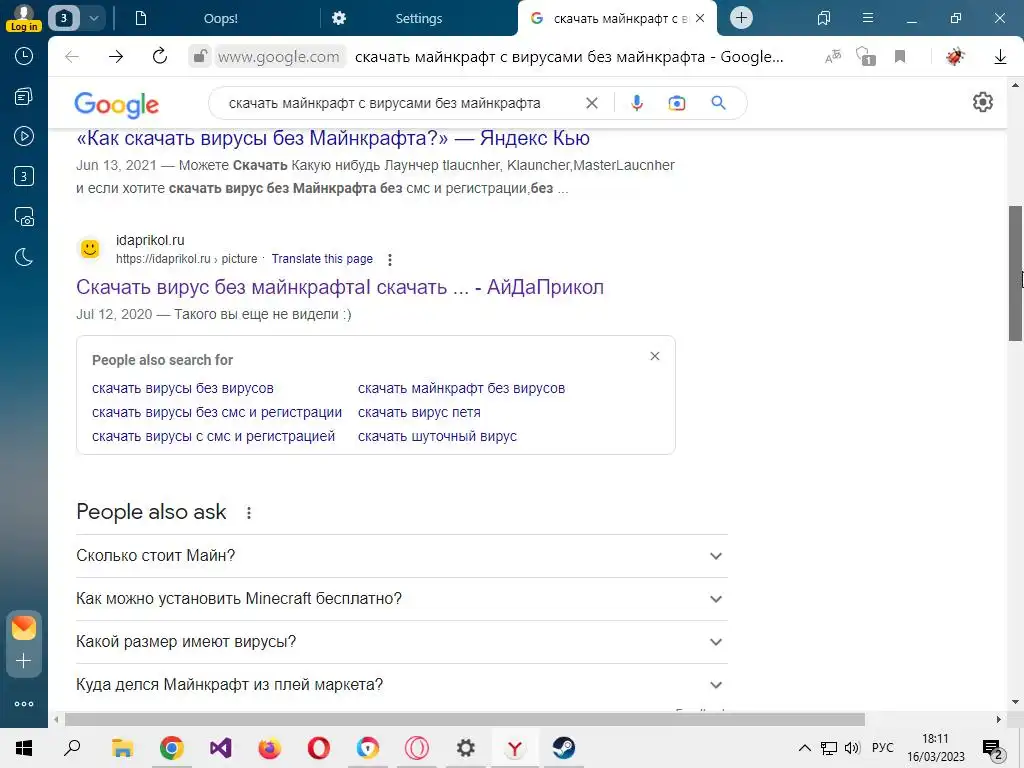Viewport: 1024px width, 768px height.
Task: Toggle dark mode with the moon icon
Action: [24, 257]
